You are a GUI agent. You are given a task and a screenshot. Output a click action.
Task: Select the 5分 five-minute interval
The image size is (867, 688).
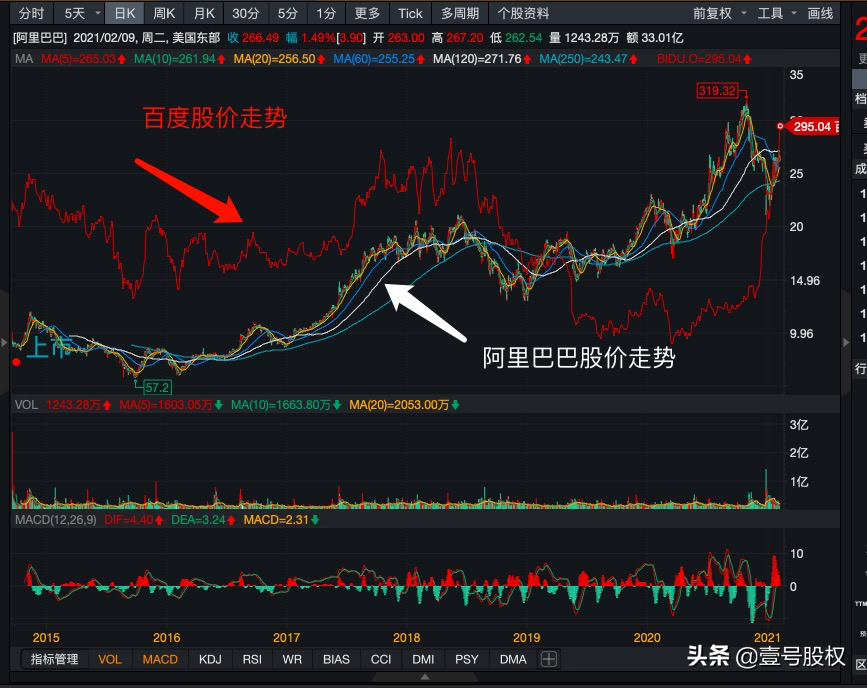point(287,13)
